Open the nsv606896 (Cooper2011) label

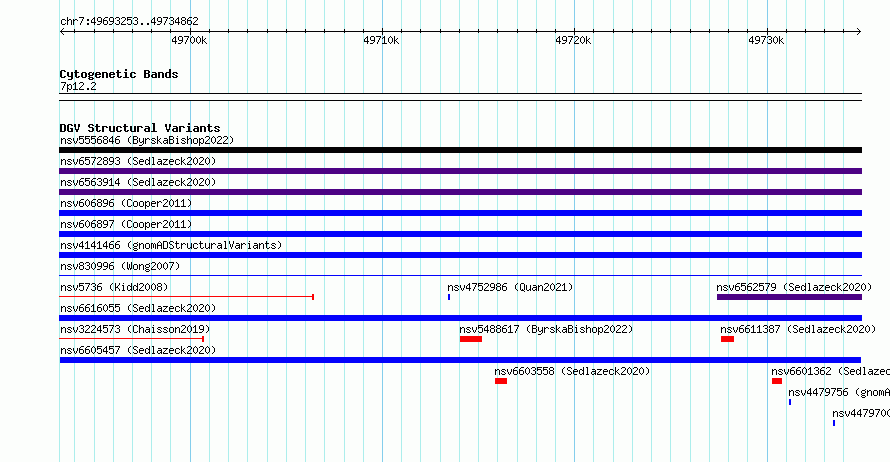[126, 203]
